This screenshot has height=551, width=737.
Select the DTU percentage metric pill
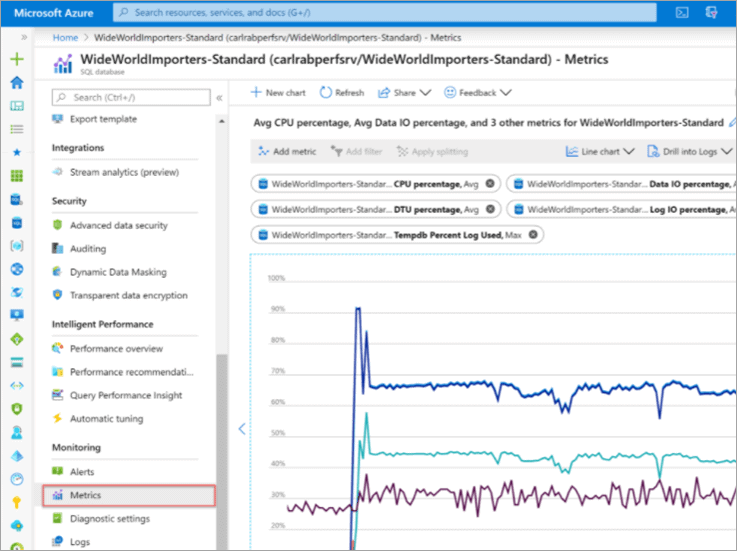point(375,209)
